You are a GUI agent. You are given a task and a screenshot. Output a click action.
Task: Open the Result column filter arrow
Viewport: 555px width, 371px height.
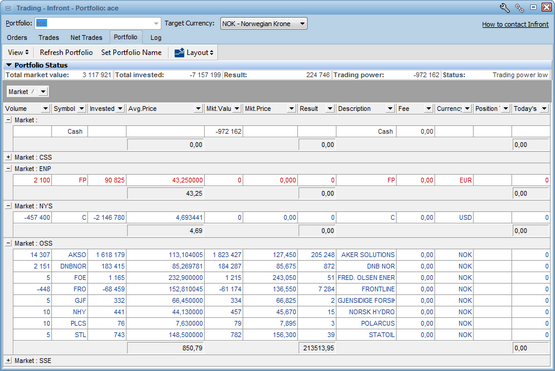pyautogui.click(x=330, y=109)
